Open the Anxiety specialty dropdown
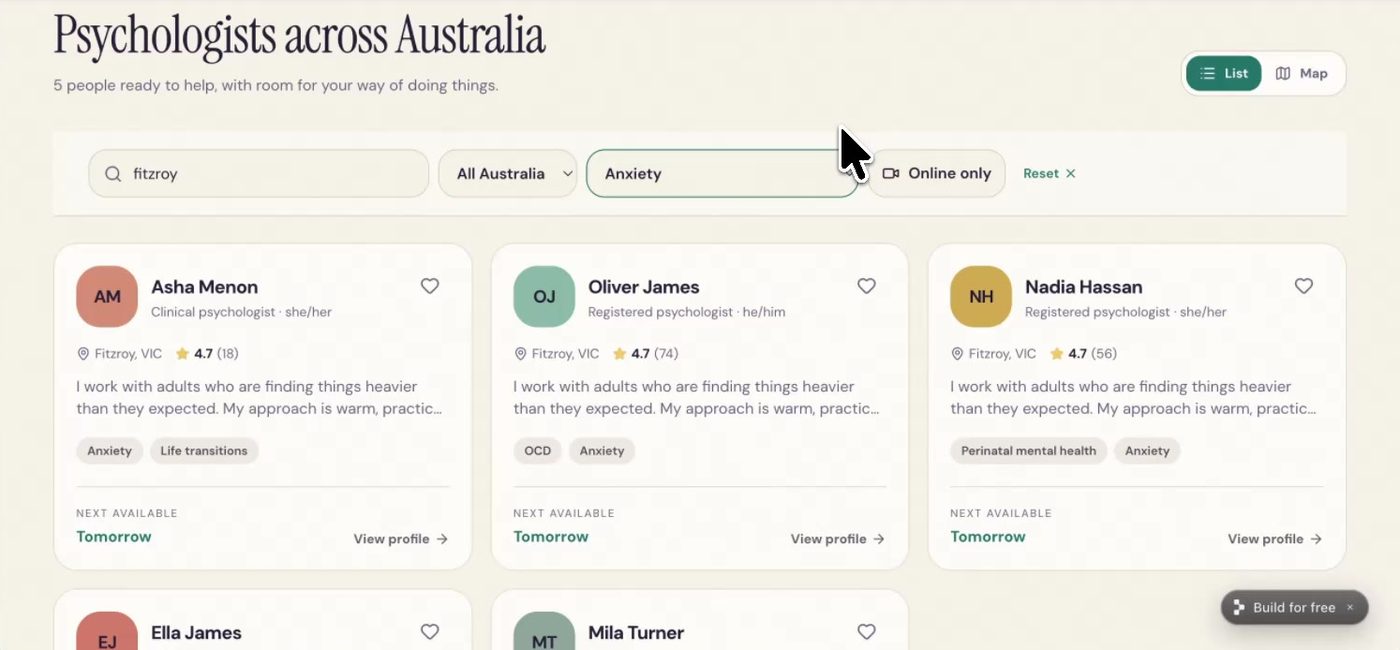This screenshot has width=1400, height=650. (722, 174)
